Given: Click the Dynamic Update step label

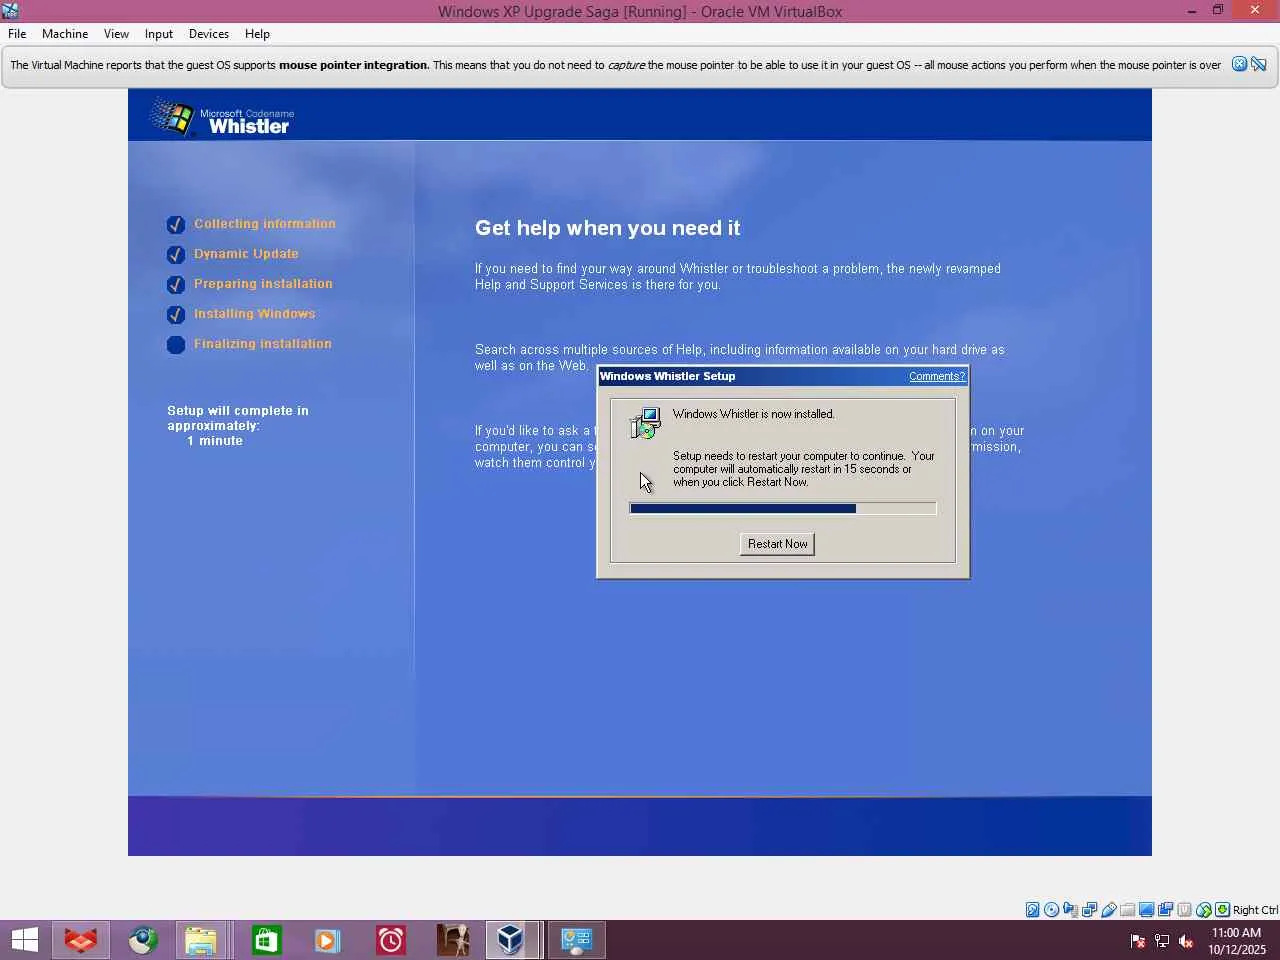Looking at the screenshot, I should (x=246, y=254).
